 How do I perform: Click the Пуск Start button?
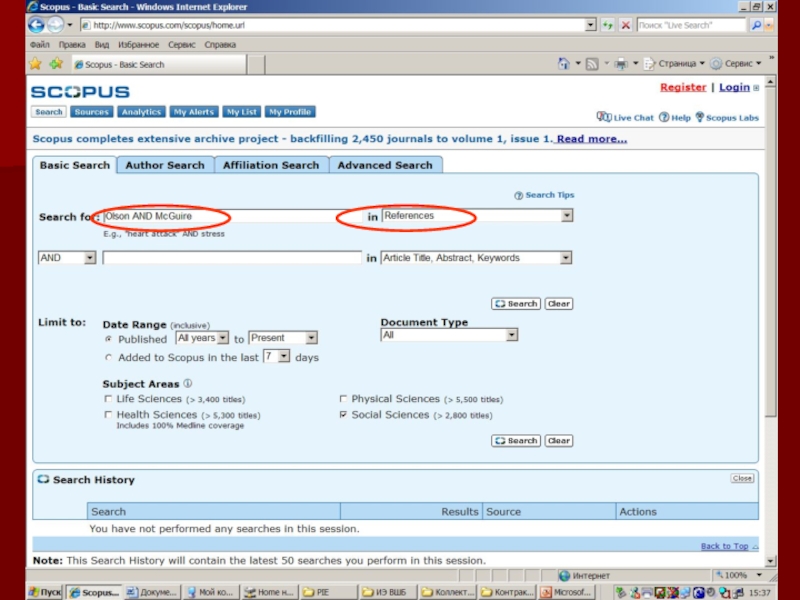pos(44,592)
